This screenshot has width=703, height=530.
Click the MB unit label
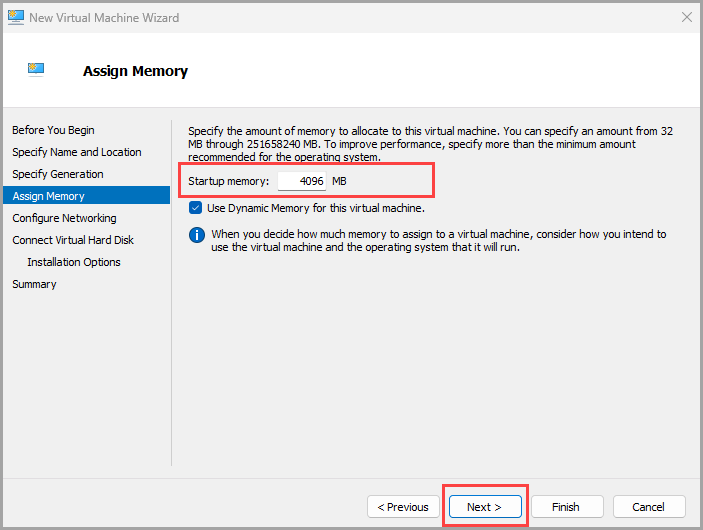point(339,181)
